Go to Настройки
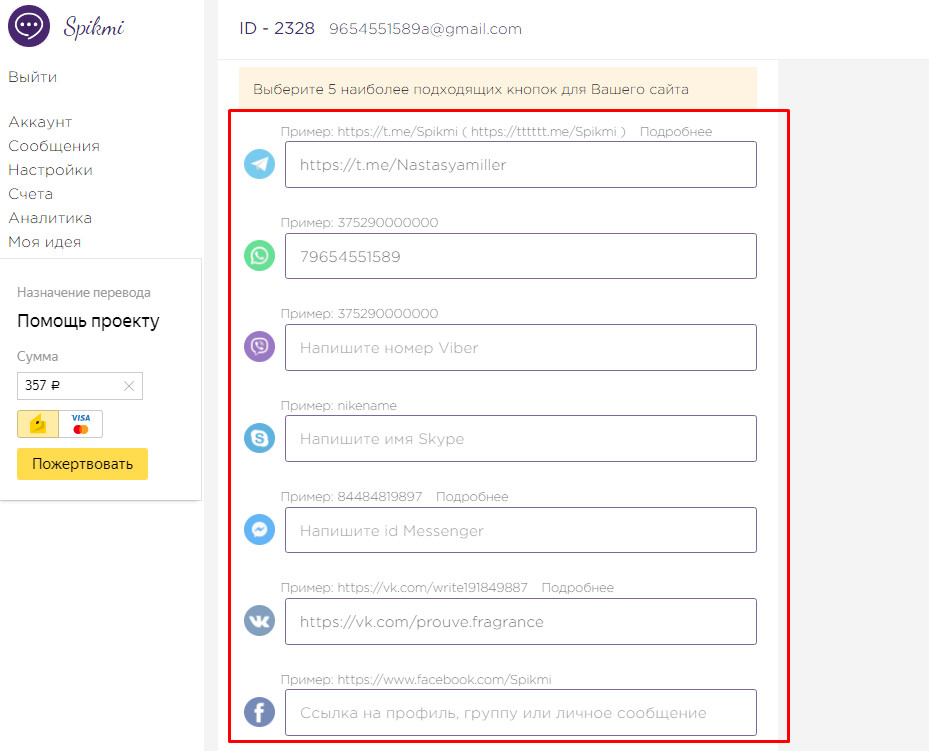Viewport: 929px width, 751px height. tap(50, 170)
